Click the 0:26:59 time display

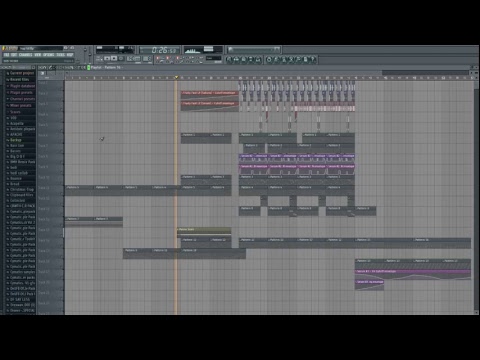[160, 50]
